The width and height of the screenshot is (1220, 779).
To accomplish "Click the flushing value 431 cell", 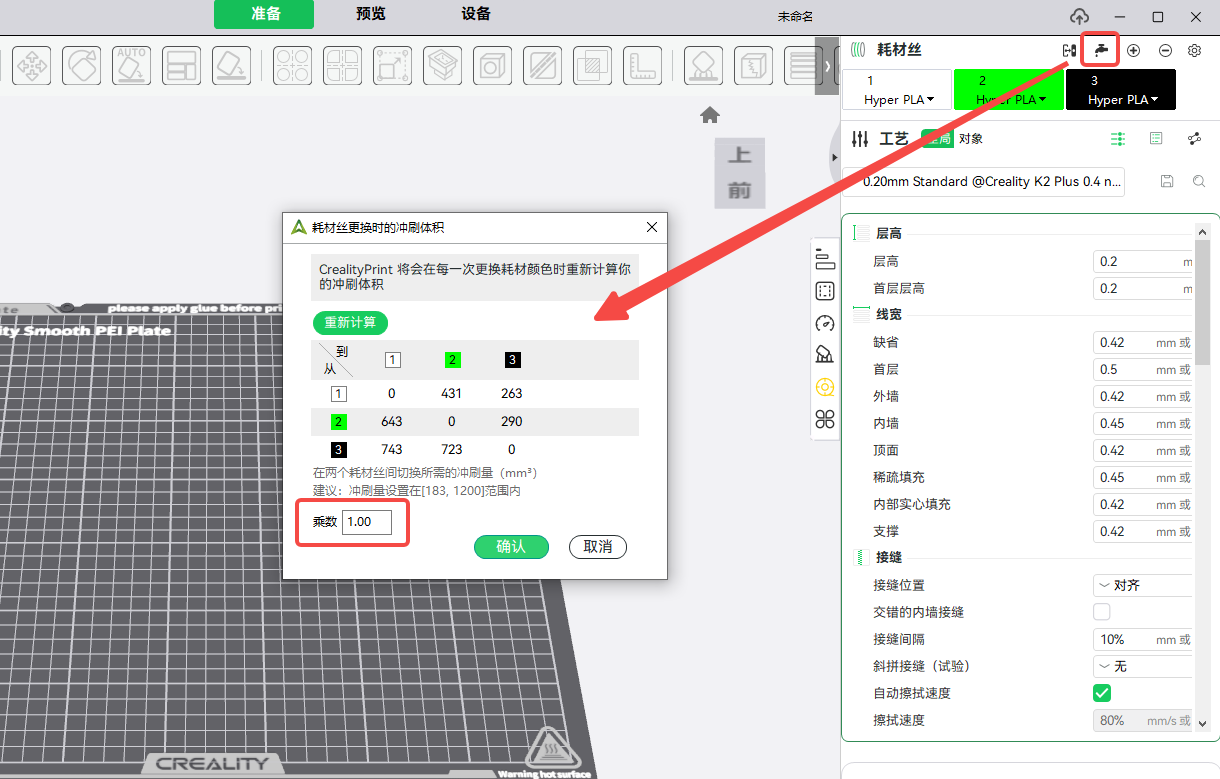I will [x=452, y=393].
